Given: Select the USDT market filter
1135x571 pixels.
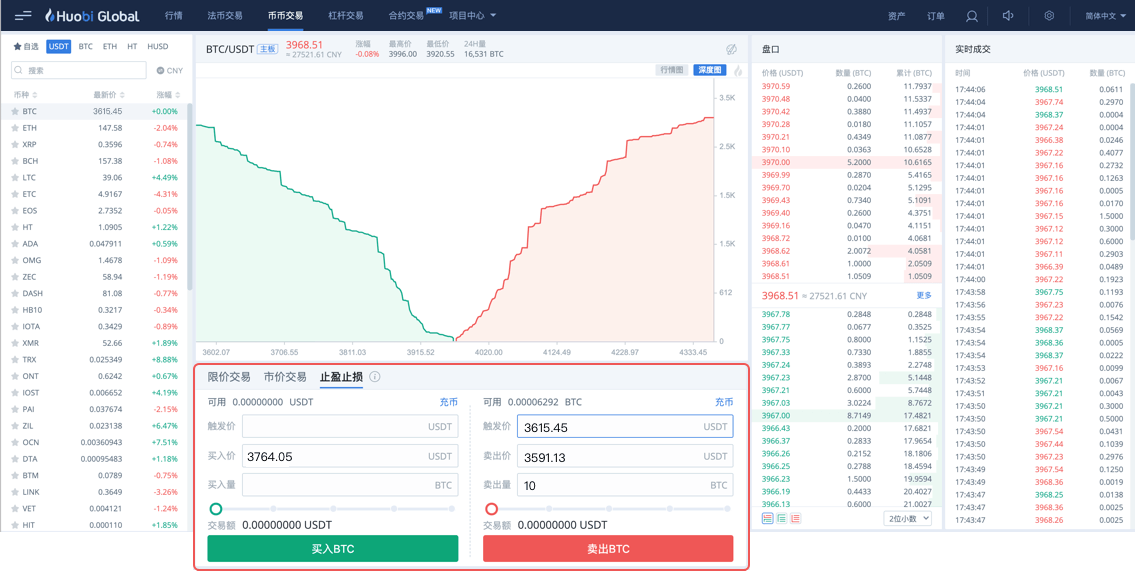Looking at the screenshot, I should [x=59, y=47].
